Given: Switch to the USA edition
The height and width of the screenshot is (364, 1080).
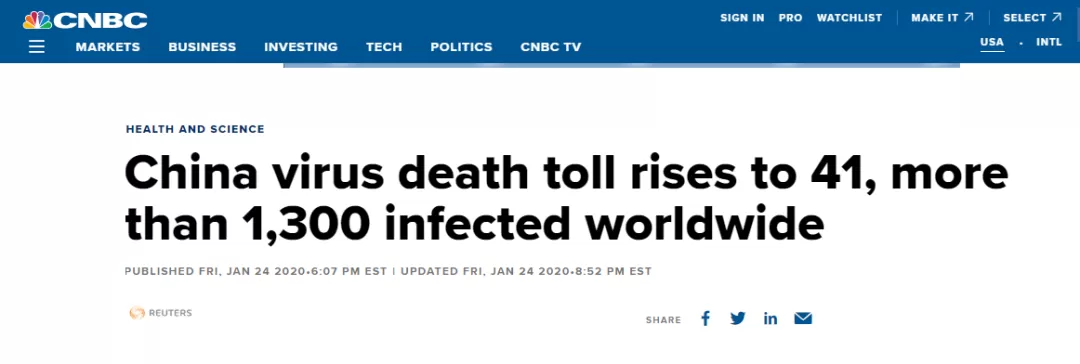Looking at the screenshot, I should click(x=992, y=42).
